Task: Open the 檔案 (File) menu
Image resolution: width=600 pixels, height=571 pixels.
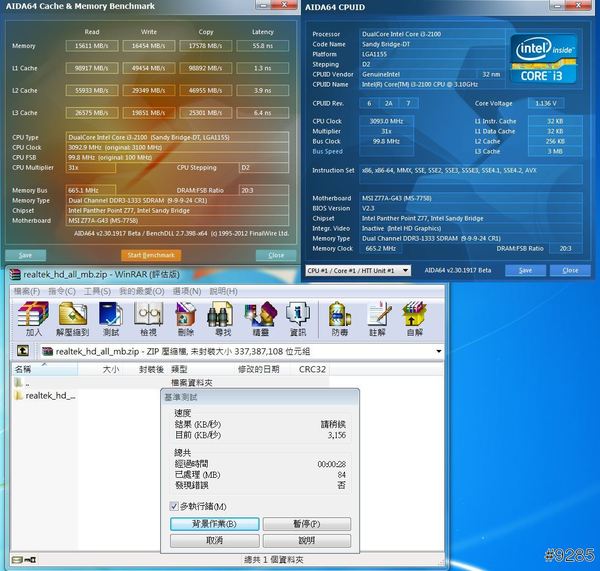Action: [25, 291]
